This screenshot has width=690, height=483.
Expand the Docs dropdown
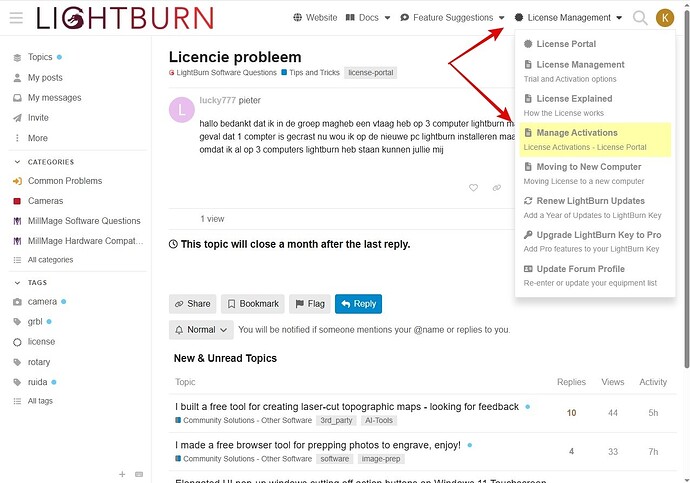pyautogui.click(x=368, y=18)
